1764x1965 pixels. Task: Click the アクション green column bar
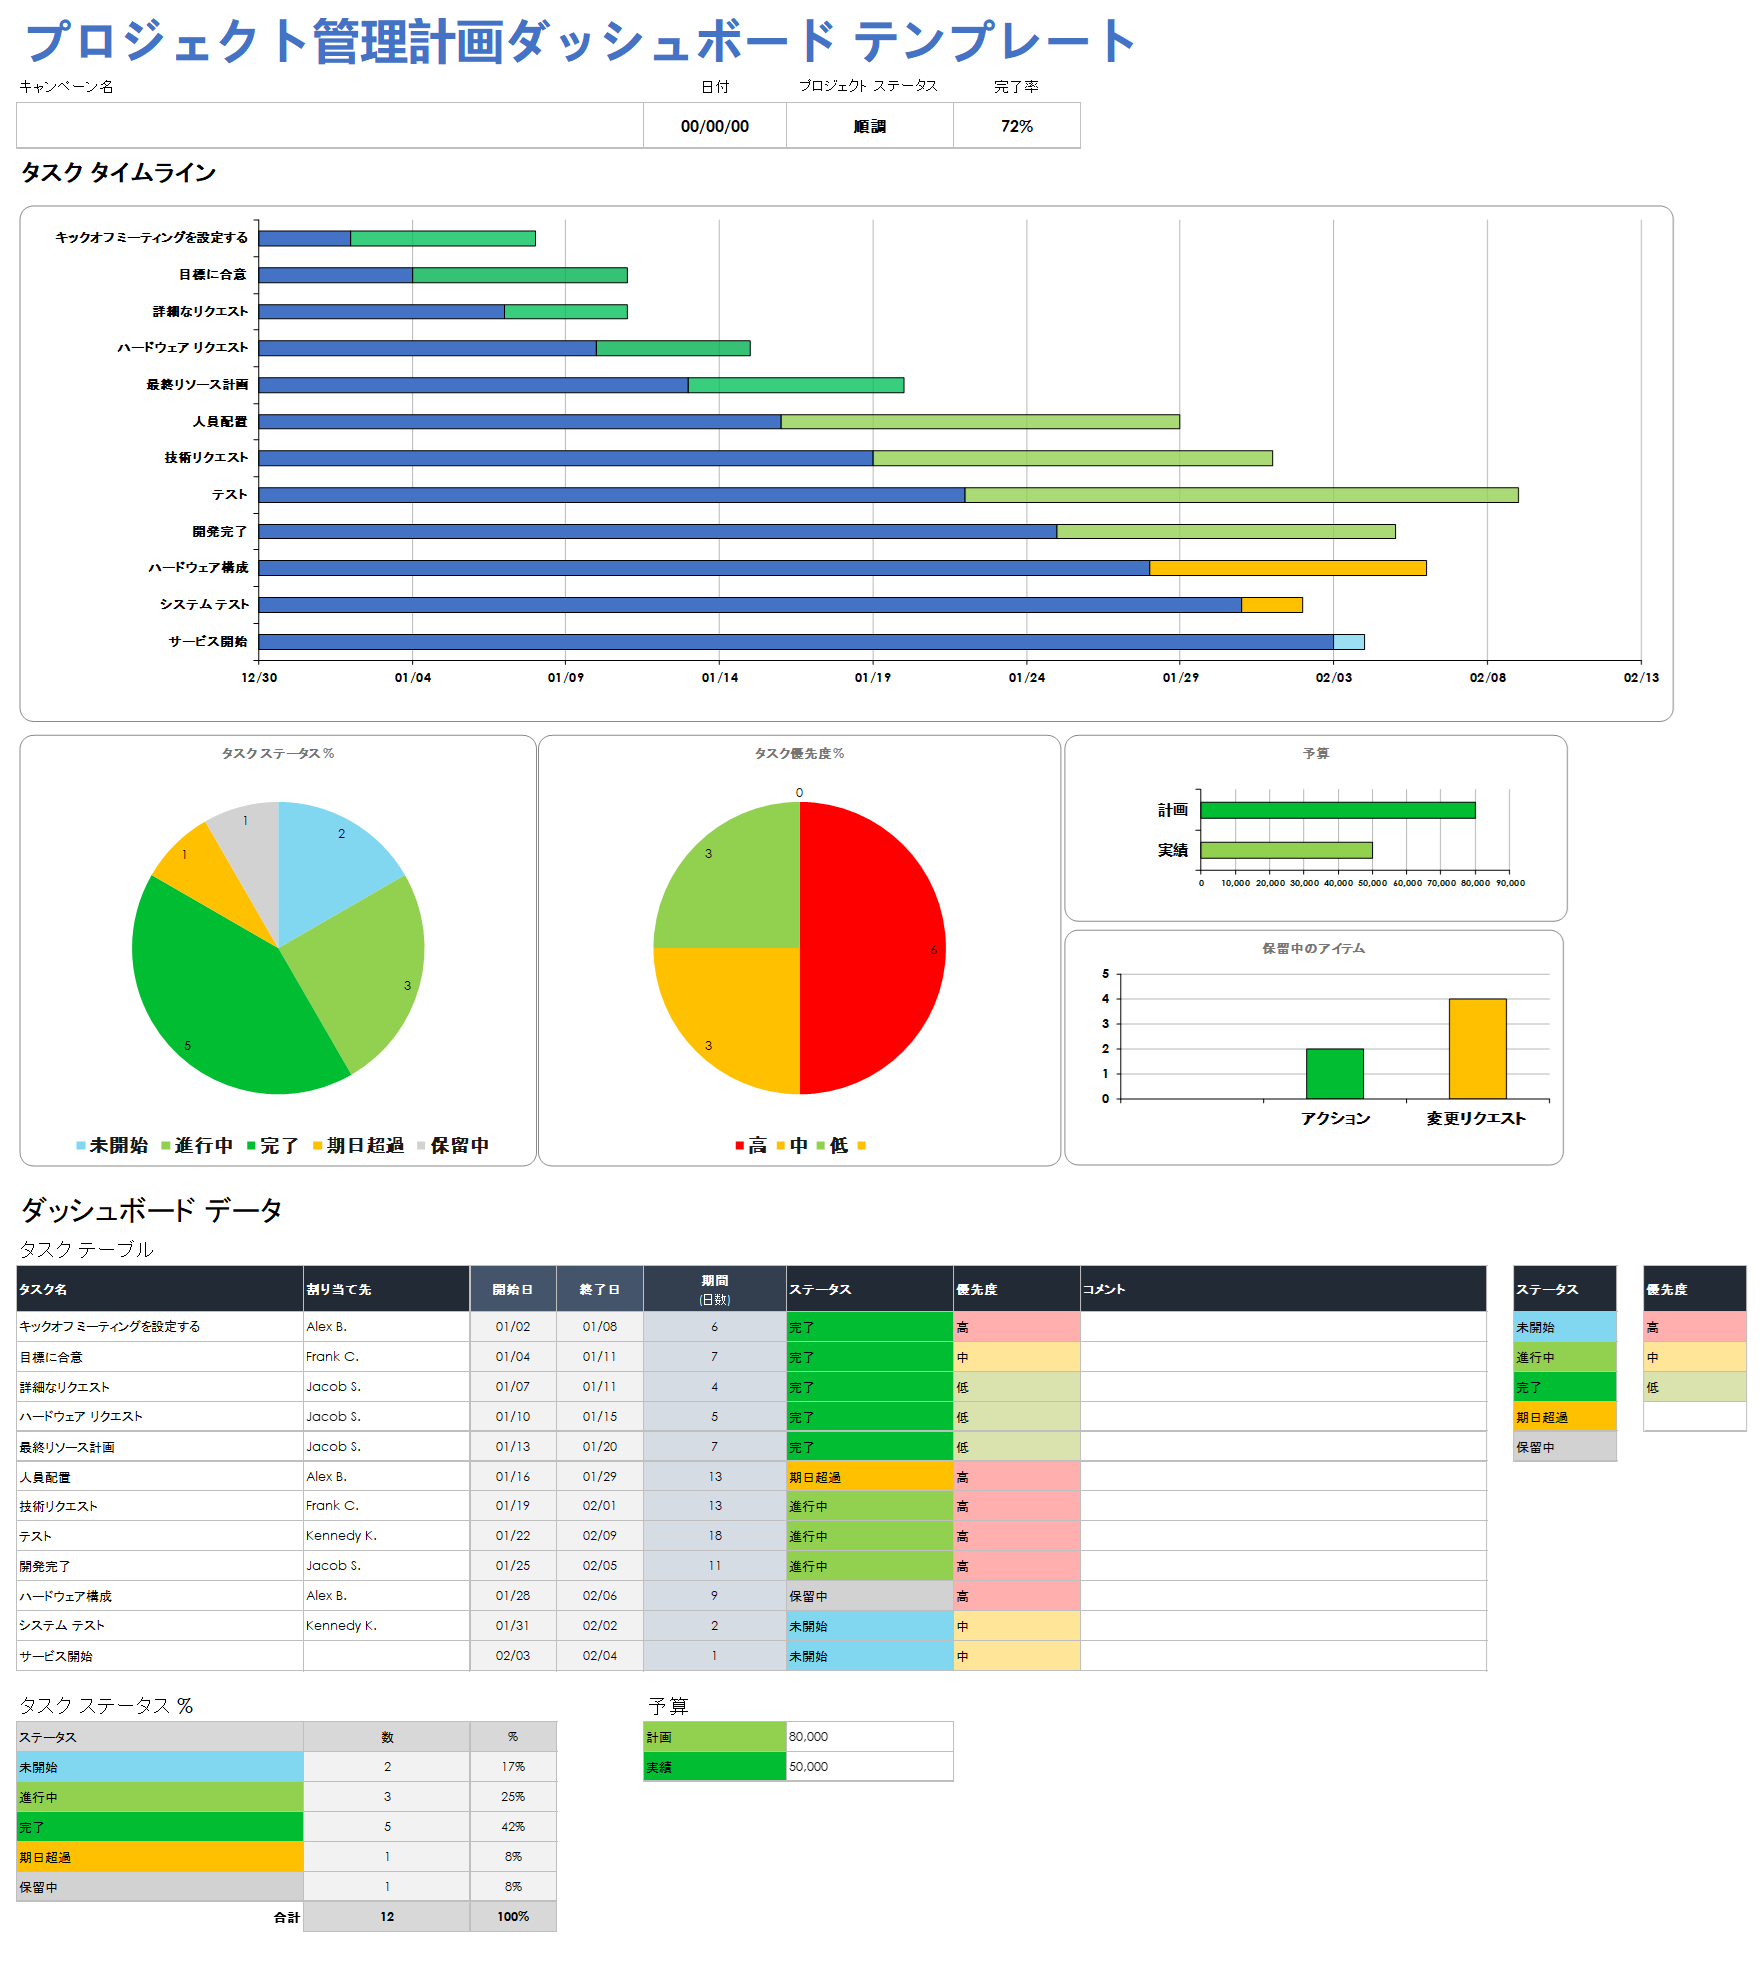tap(1335, 1074)
